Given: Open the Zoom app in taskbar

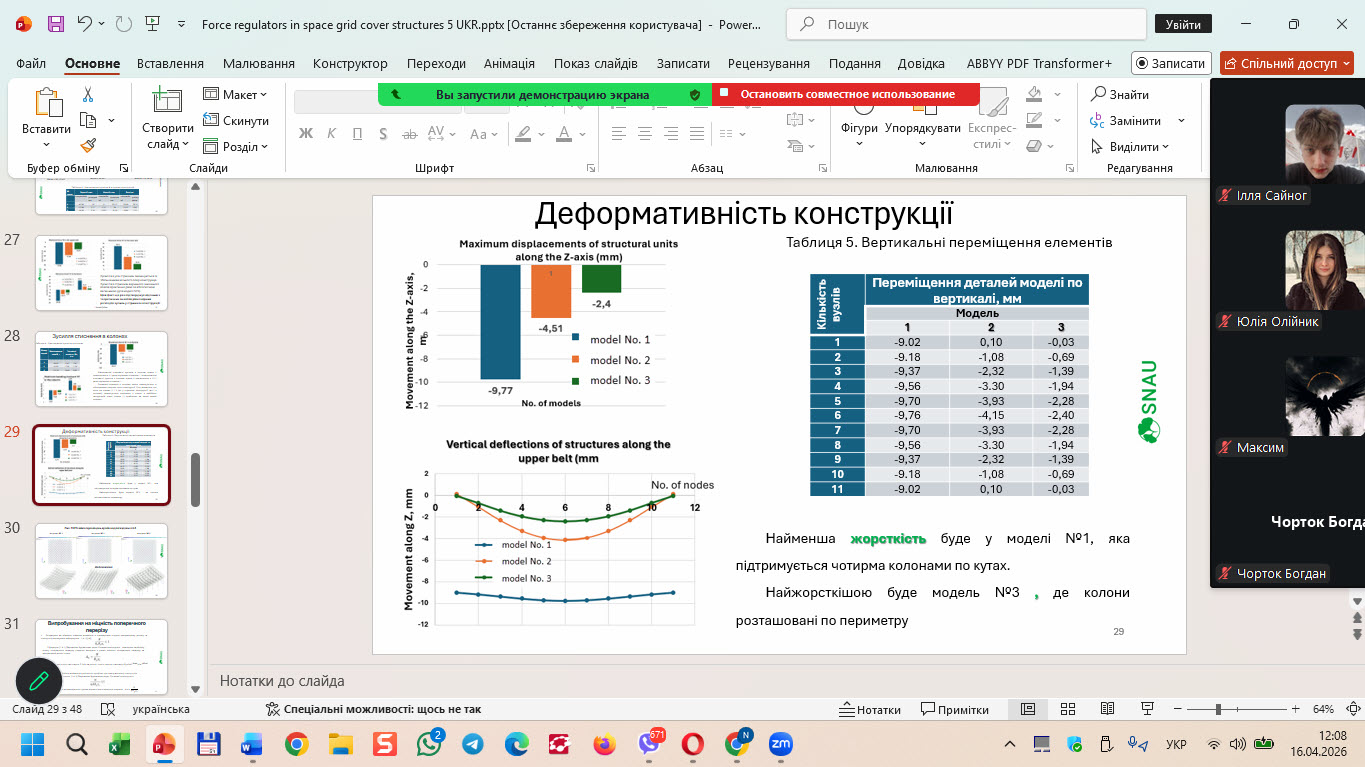Looking at the screenshot, I should [x=780, y=744].
